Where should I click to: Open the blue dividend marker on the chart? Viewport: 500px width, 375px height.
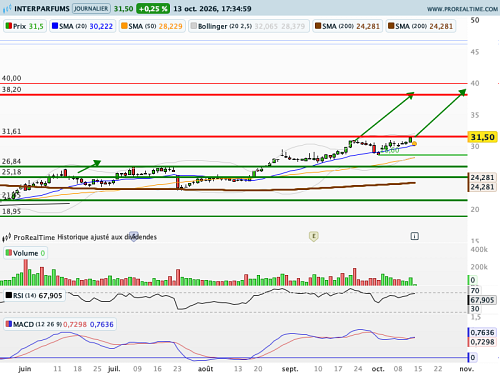click(x=134, y=236)
